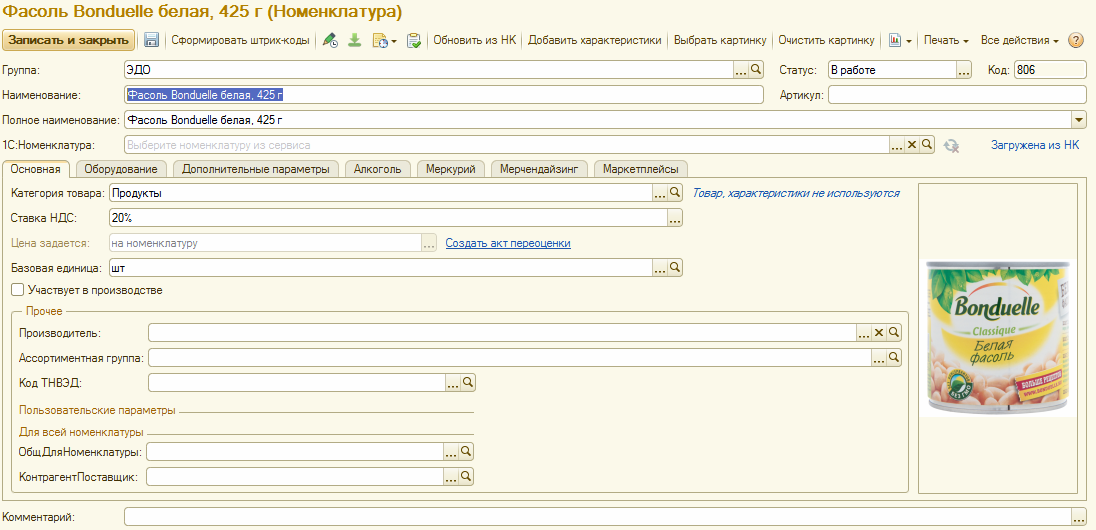Image resolution: width=1096 pixels, height=530 pixels.
Task: Open 1С:Номенклатура selection ellipsis button
Action: click(x=897, y=145)
